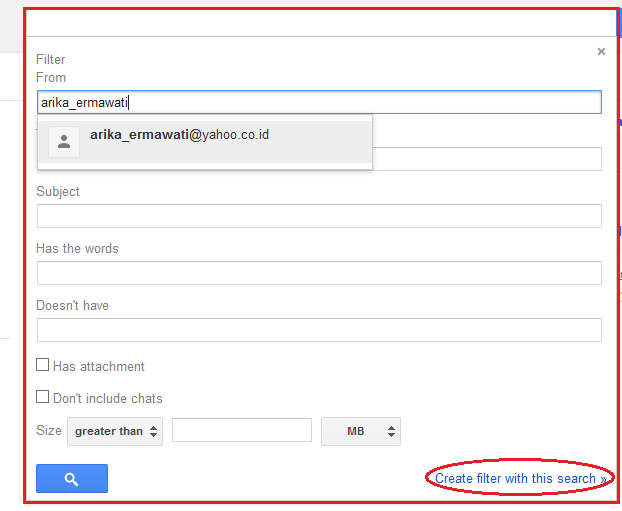Viewport: 622px width, 511px height.
Task: Open the 'greater than' size comparison dropdown
Action: click(x=115, y=431)
